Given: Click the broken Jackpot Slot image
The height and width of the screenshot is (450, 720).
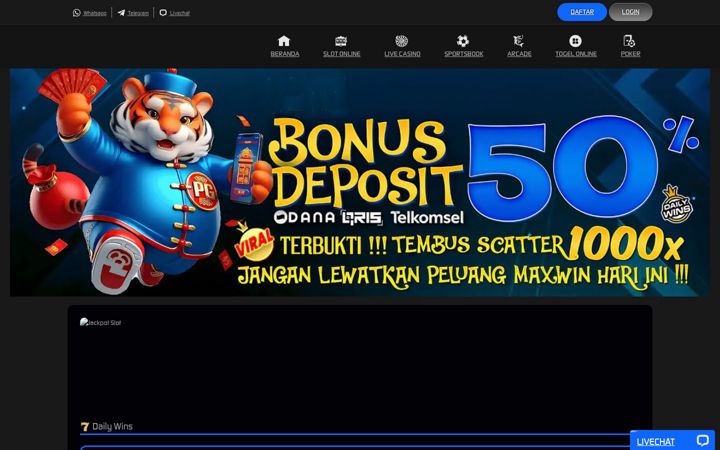Looking at the screenshot, I should click(x=100, y=323).
